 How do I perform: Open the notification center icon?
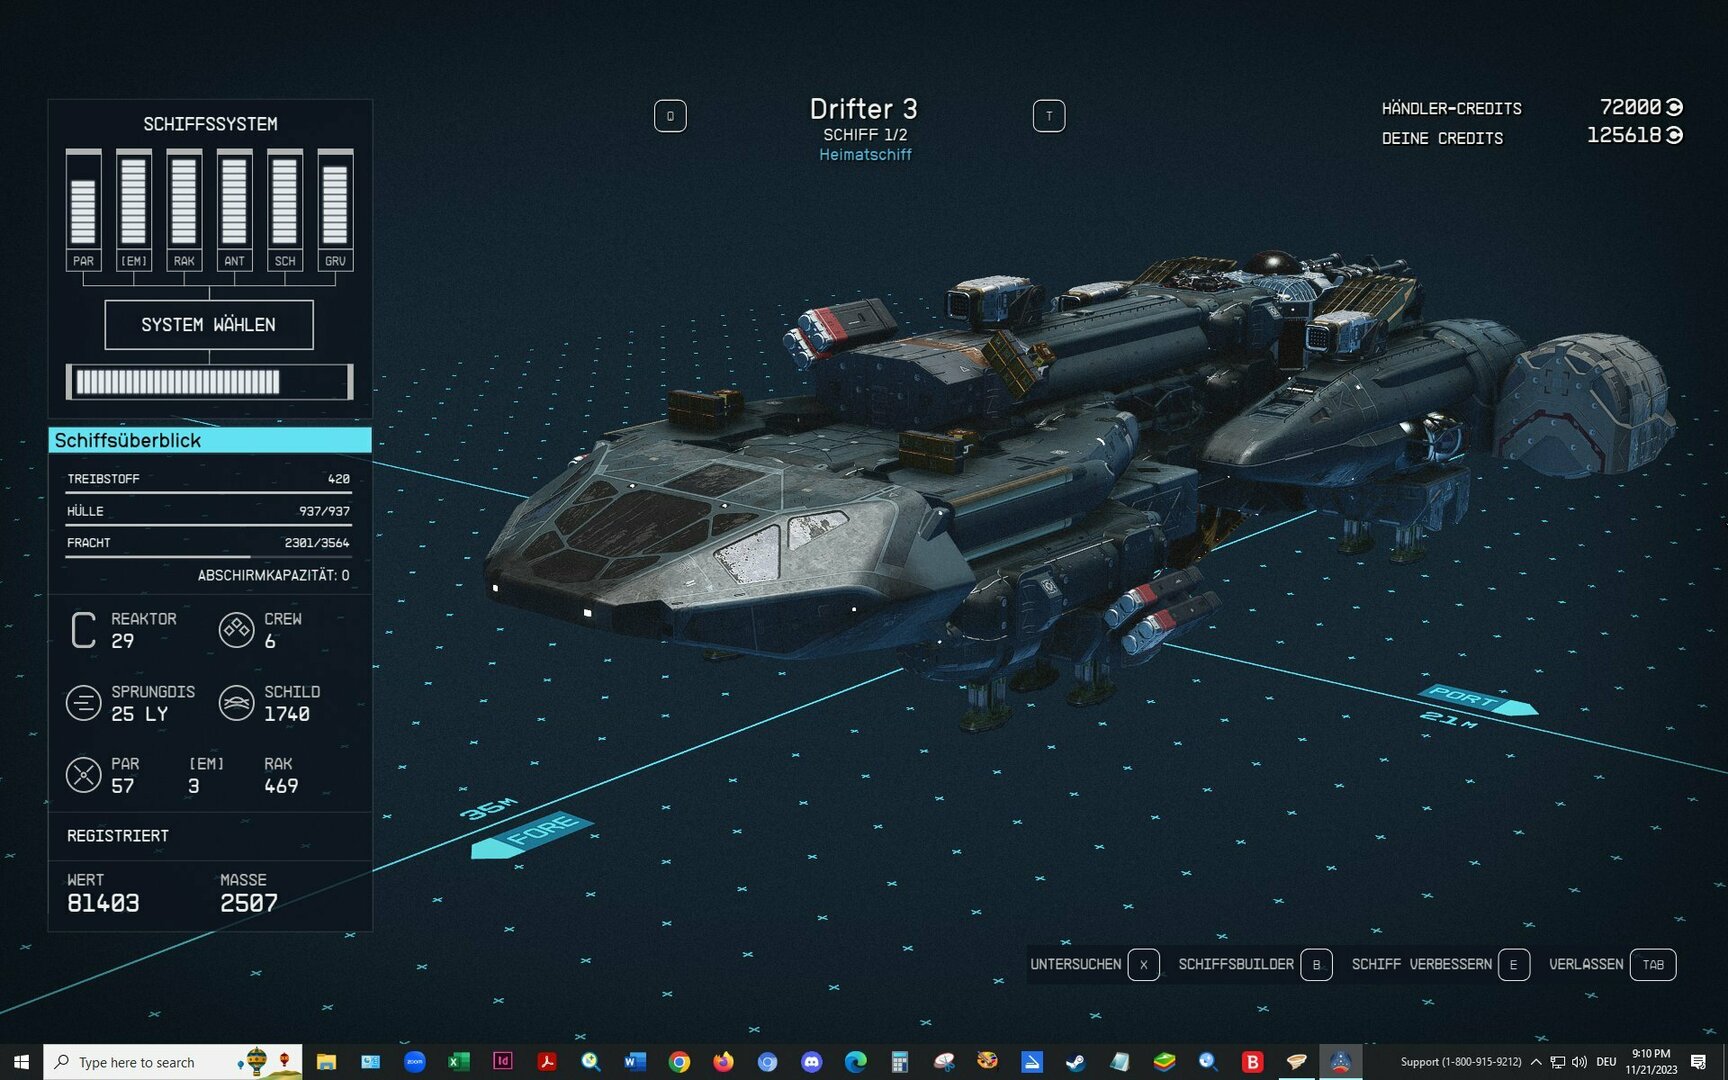(x=1698, y=1062)
